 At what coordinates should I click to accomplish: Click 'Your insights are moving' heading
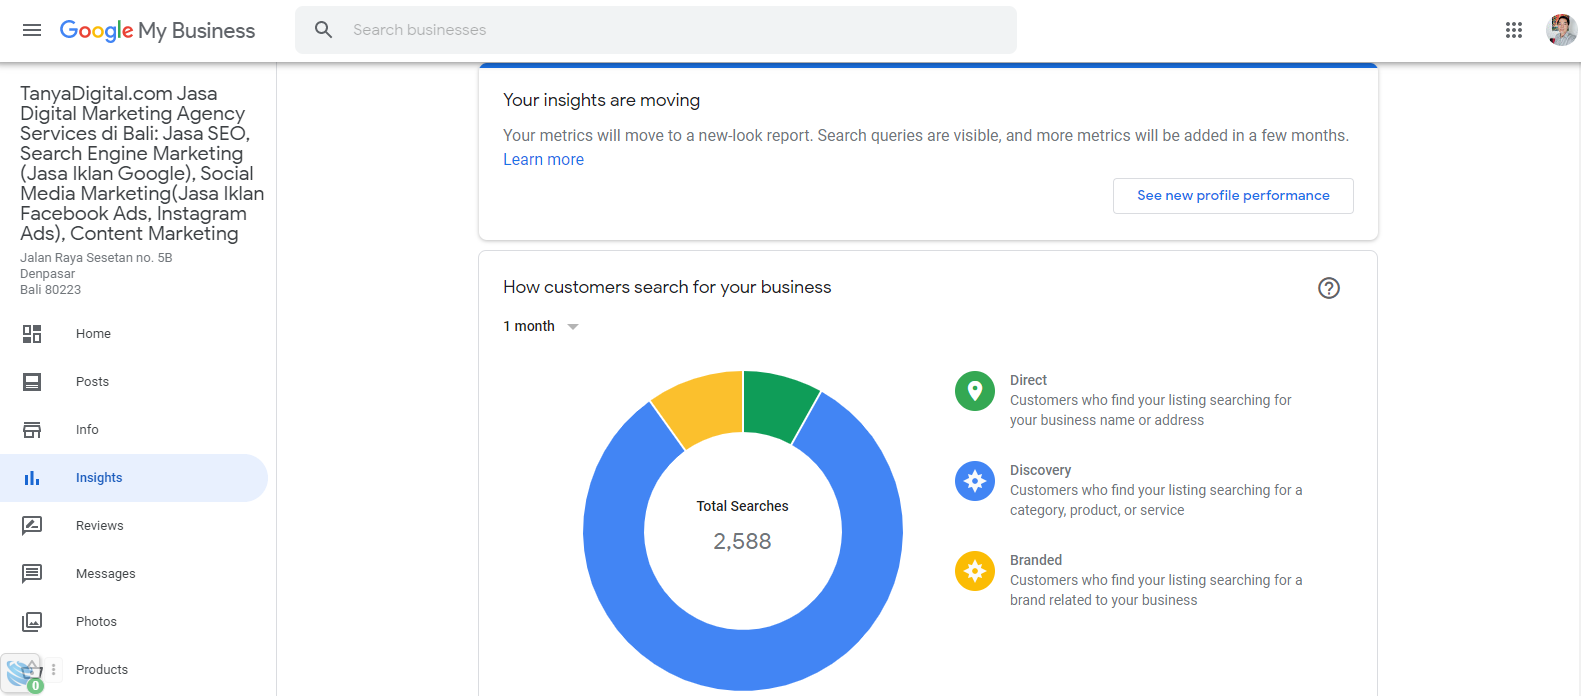pyautogui.click(x=601, y=100)
